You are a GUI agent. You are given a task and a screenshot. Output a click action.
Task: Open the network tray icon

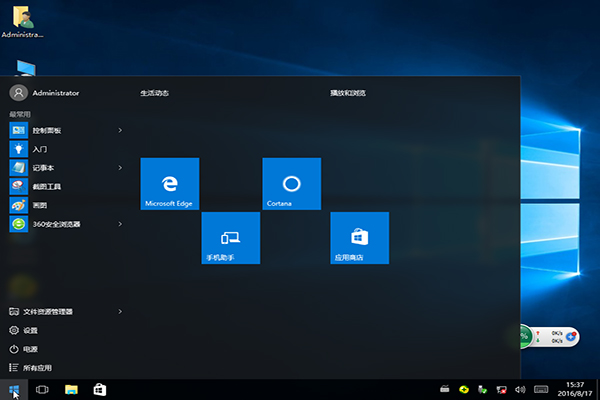pyautogui.click(x=503, y=389)
